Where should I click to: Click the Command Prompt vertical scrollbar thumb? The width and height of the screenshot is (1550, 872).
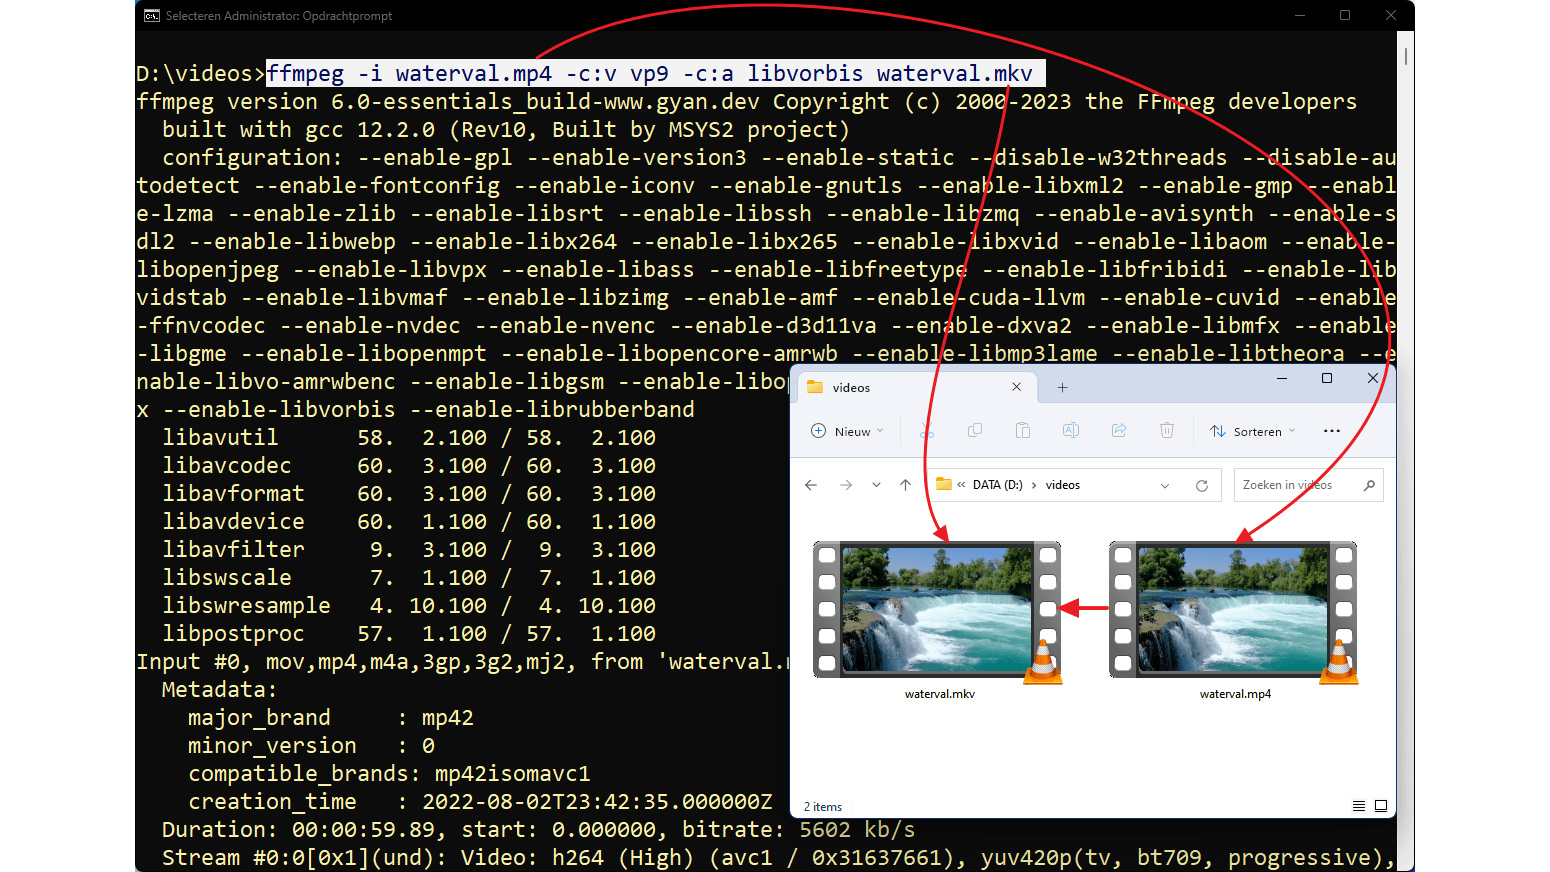click(1406, 56)
